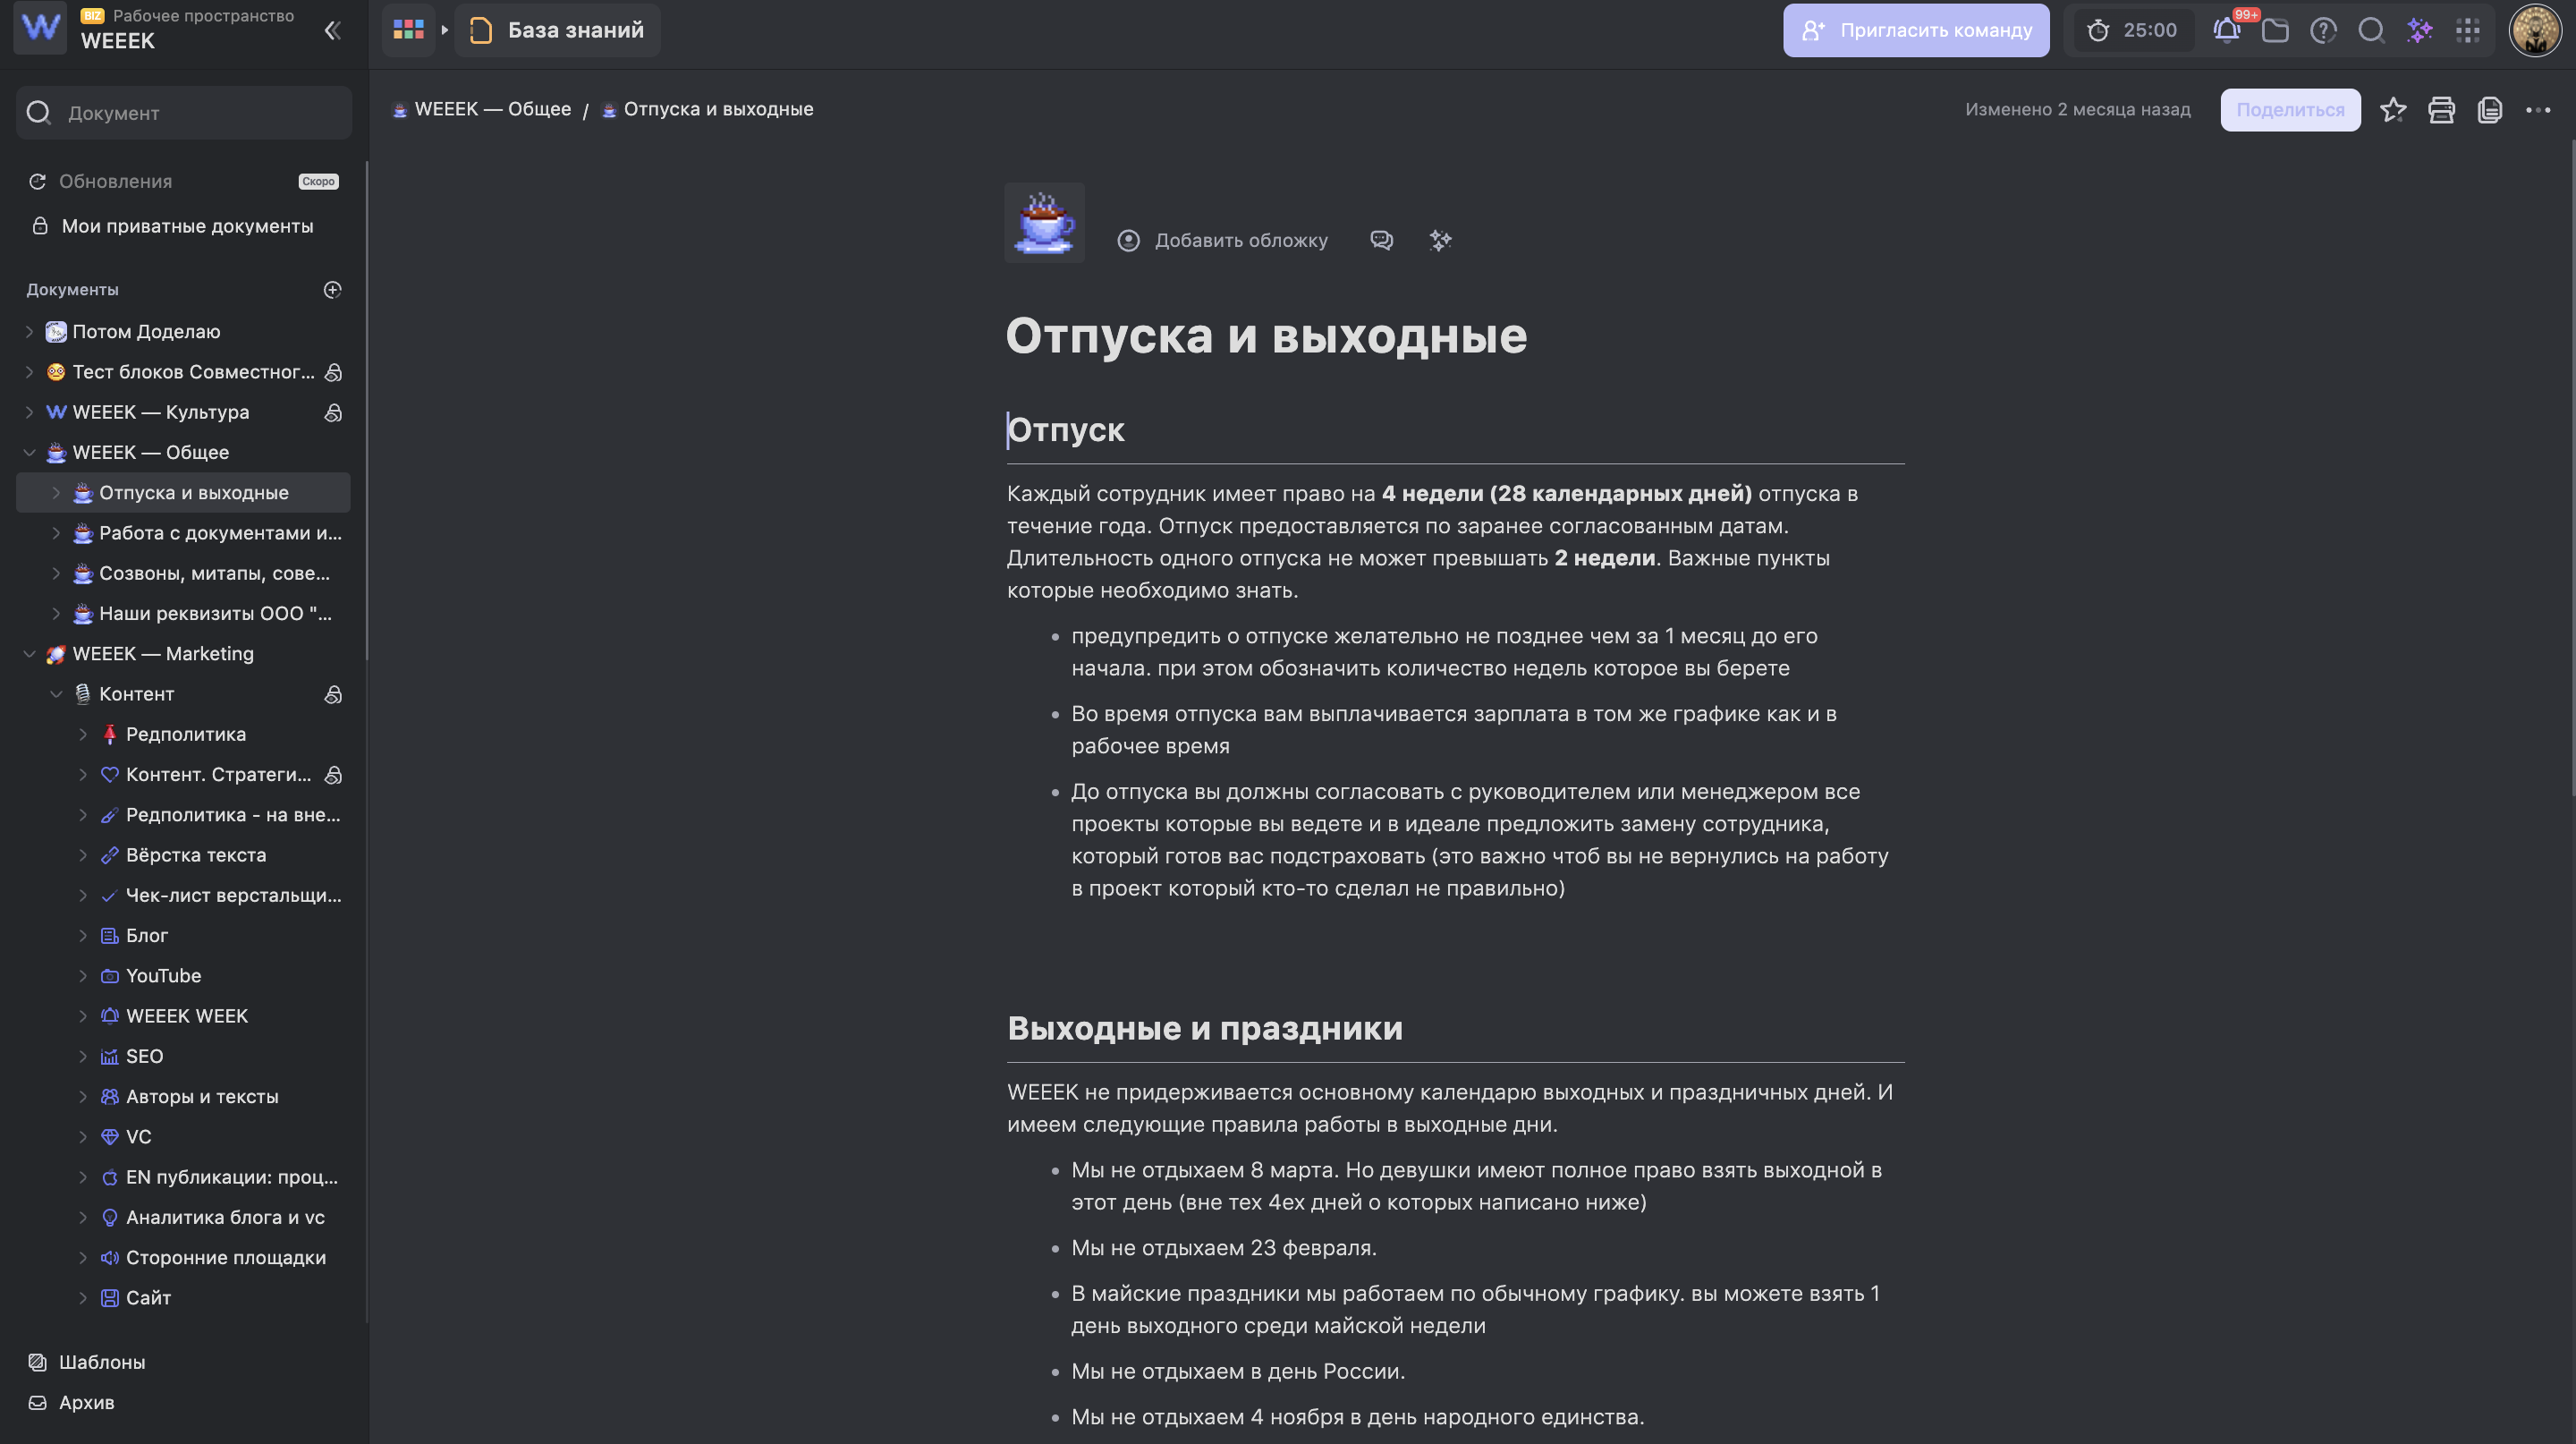Viewport: 2576px width, 1444px height.
Task: Add a comment via the speech bubble icon
Action: click(x=1382, y=240)
